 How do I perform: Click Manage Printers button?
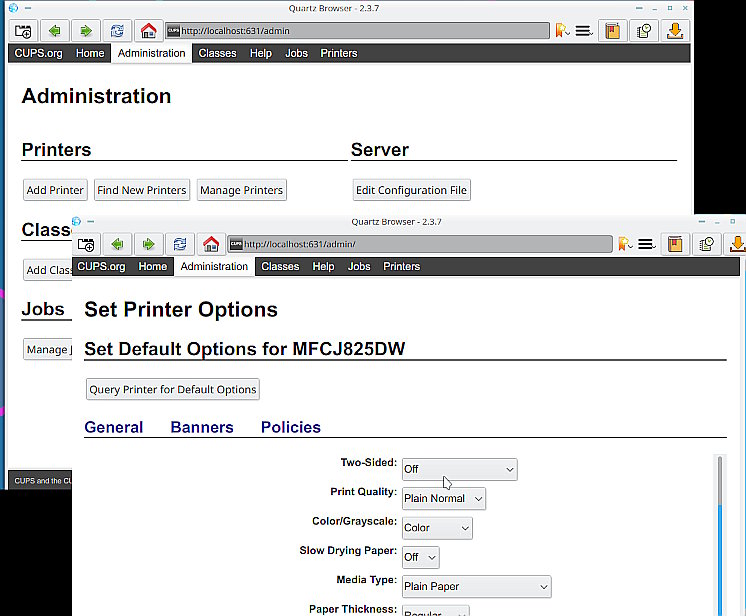242,190
